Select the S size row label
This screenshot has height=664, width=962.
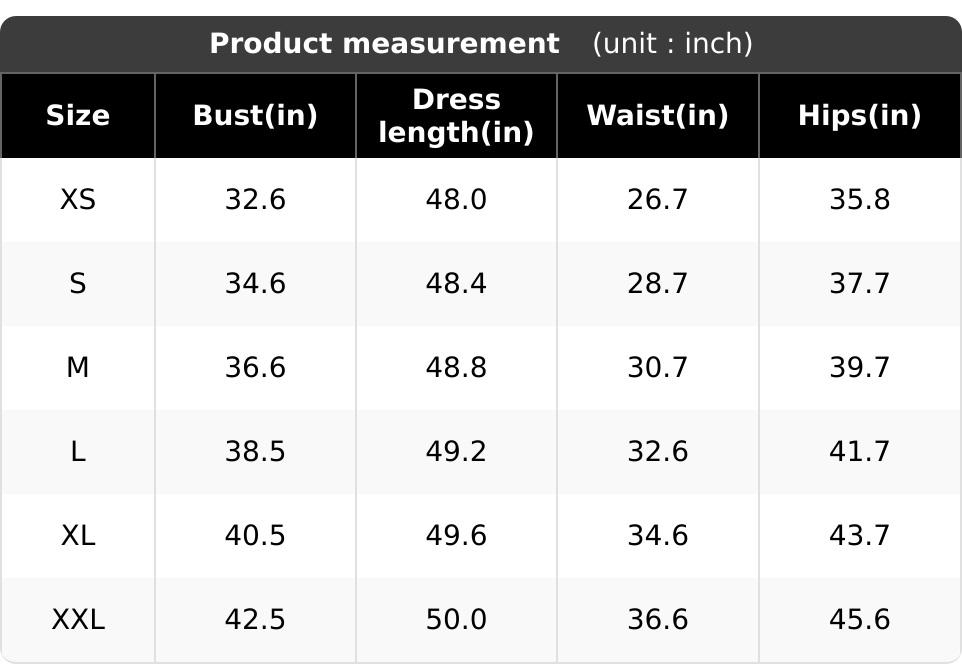[x=78, y=284]
